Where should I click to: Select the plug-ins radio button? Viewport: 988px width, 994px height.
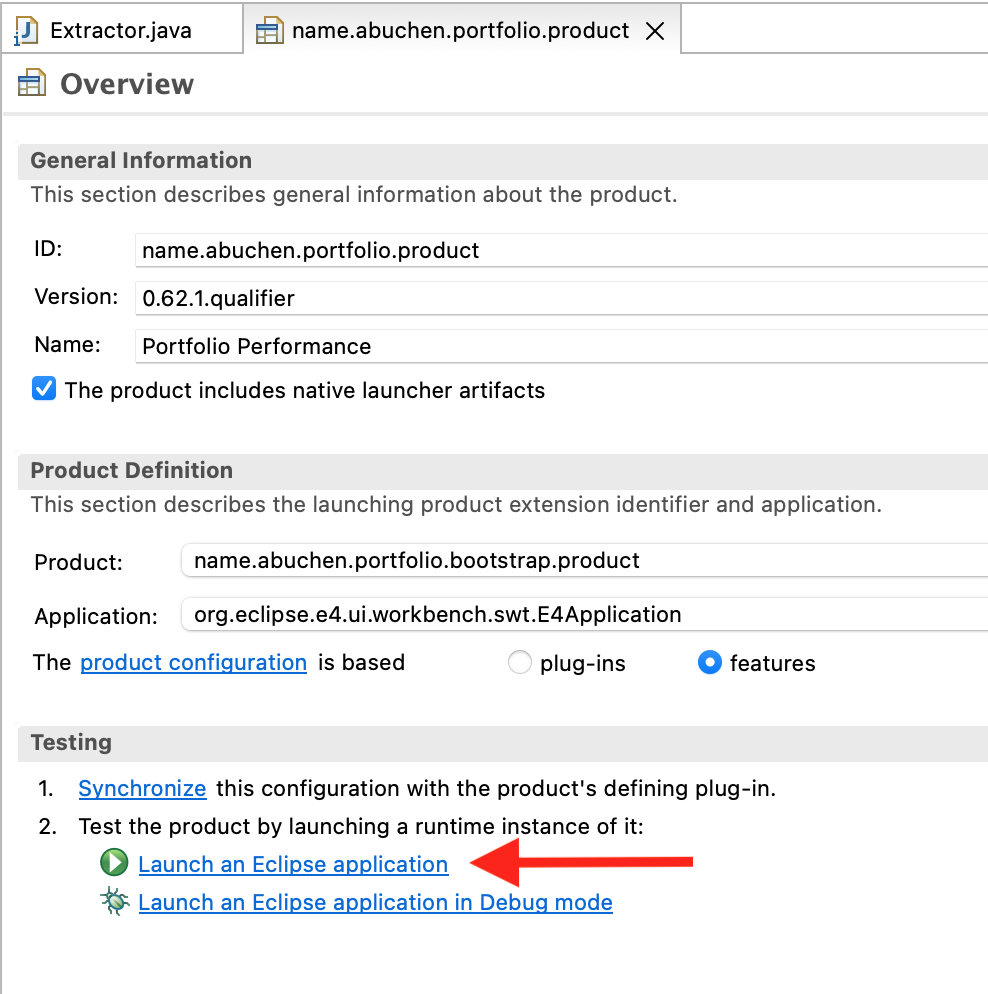pyautogui.click(x=520, y=663)
